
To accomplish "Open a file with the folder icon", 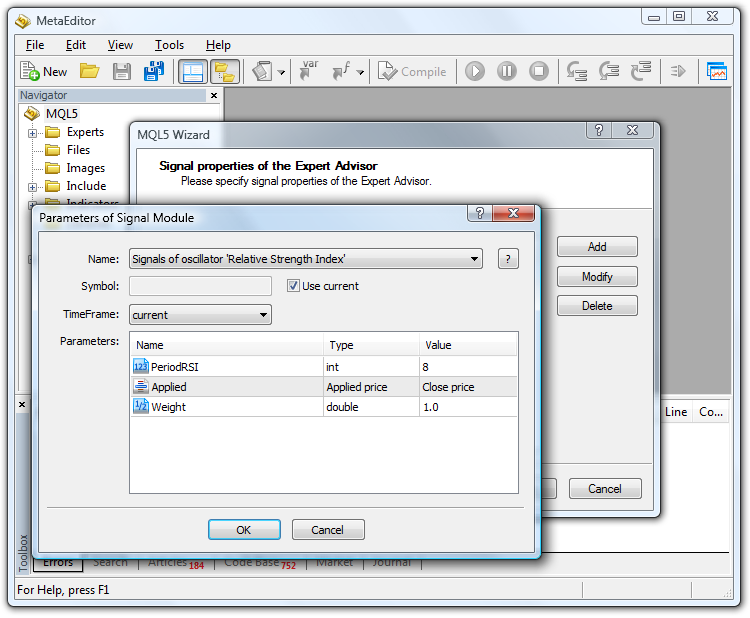I will point(89,71).
